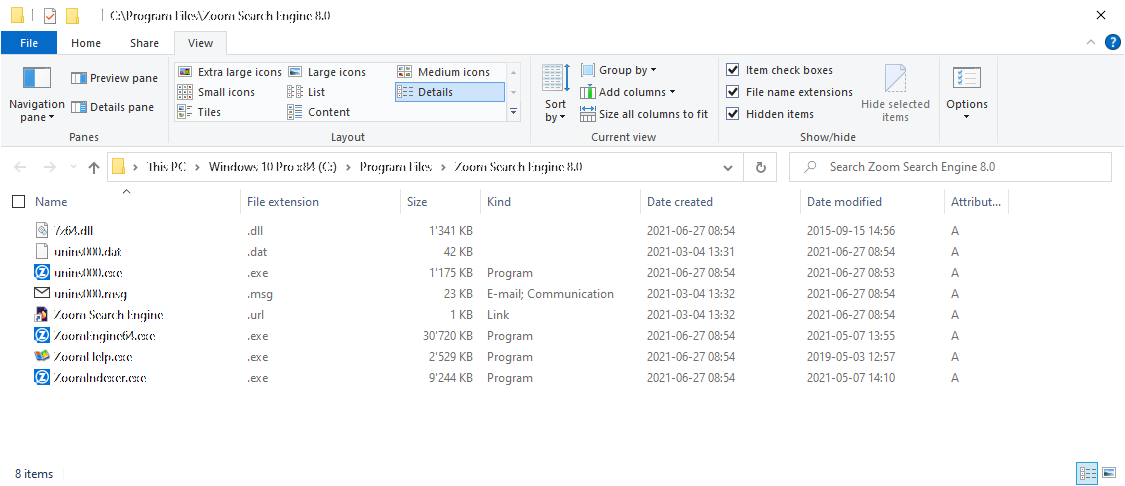
Task: Click the E-mail; Communication kind cell
Action: [550, 294]
